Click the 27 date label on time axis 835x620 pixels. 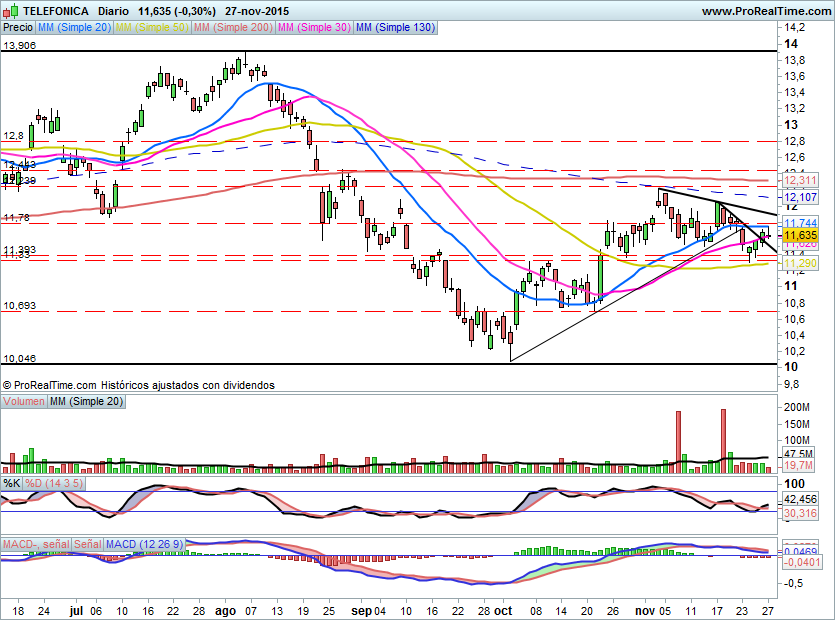pyautogui.click(x=767, y=611)
